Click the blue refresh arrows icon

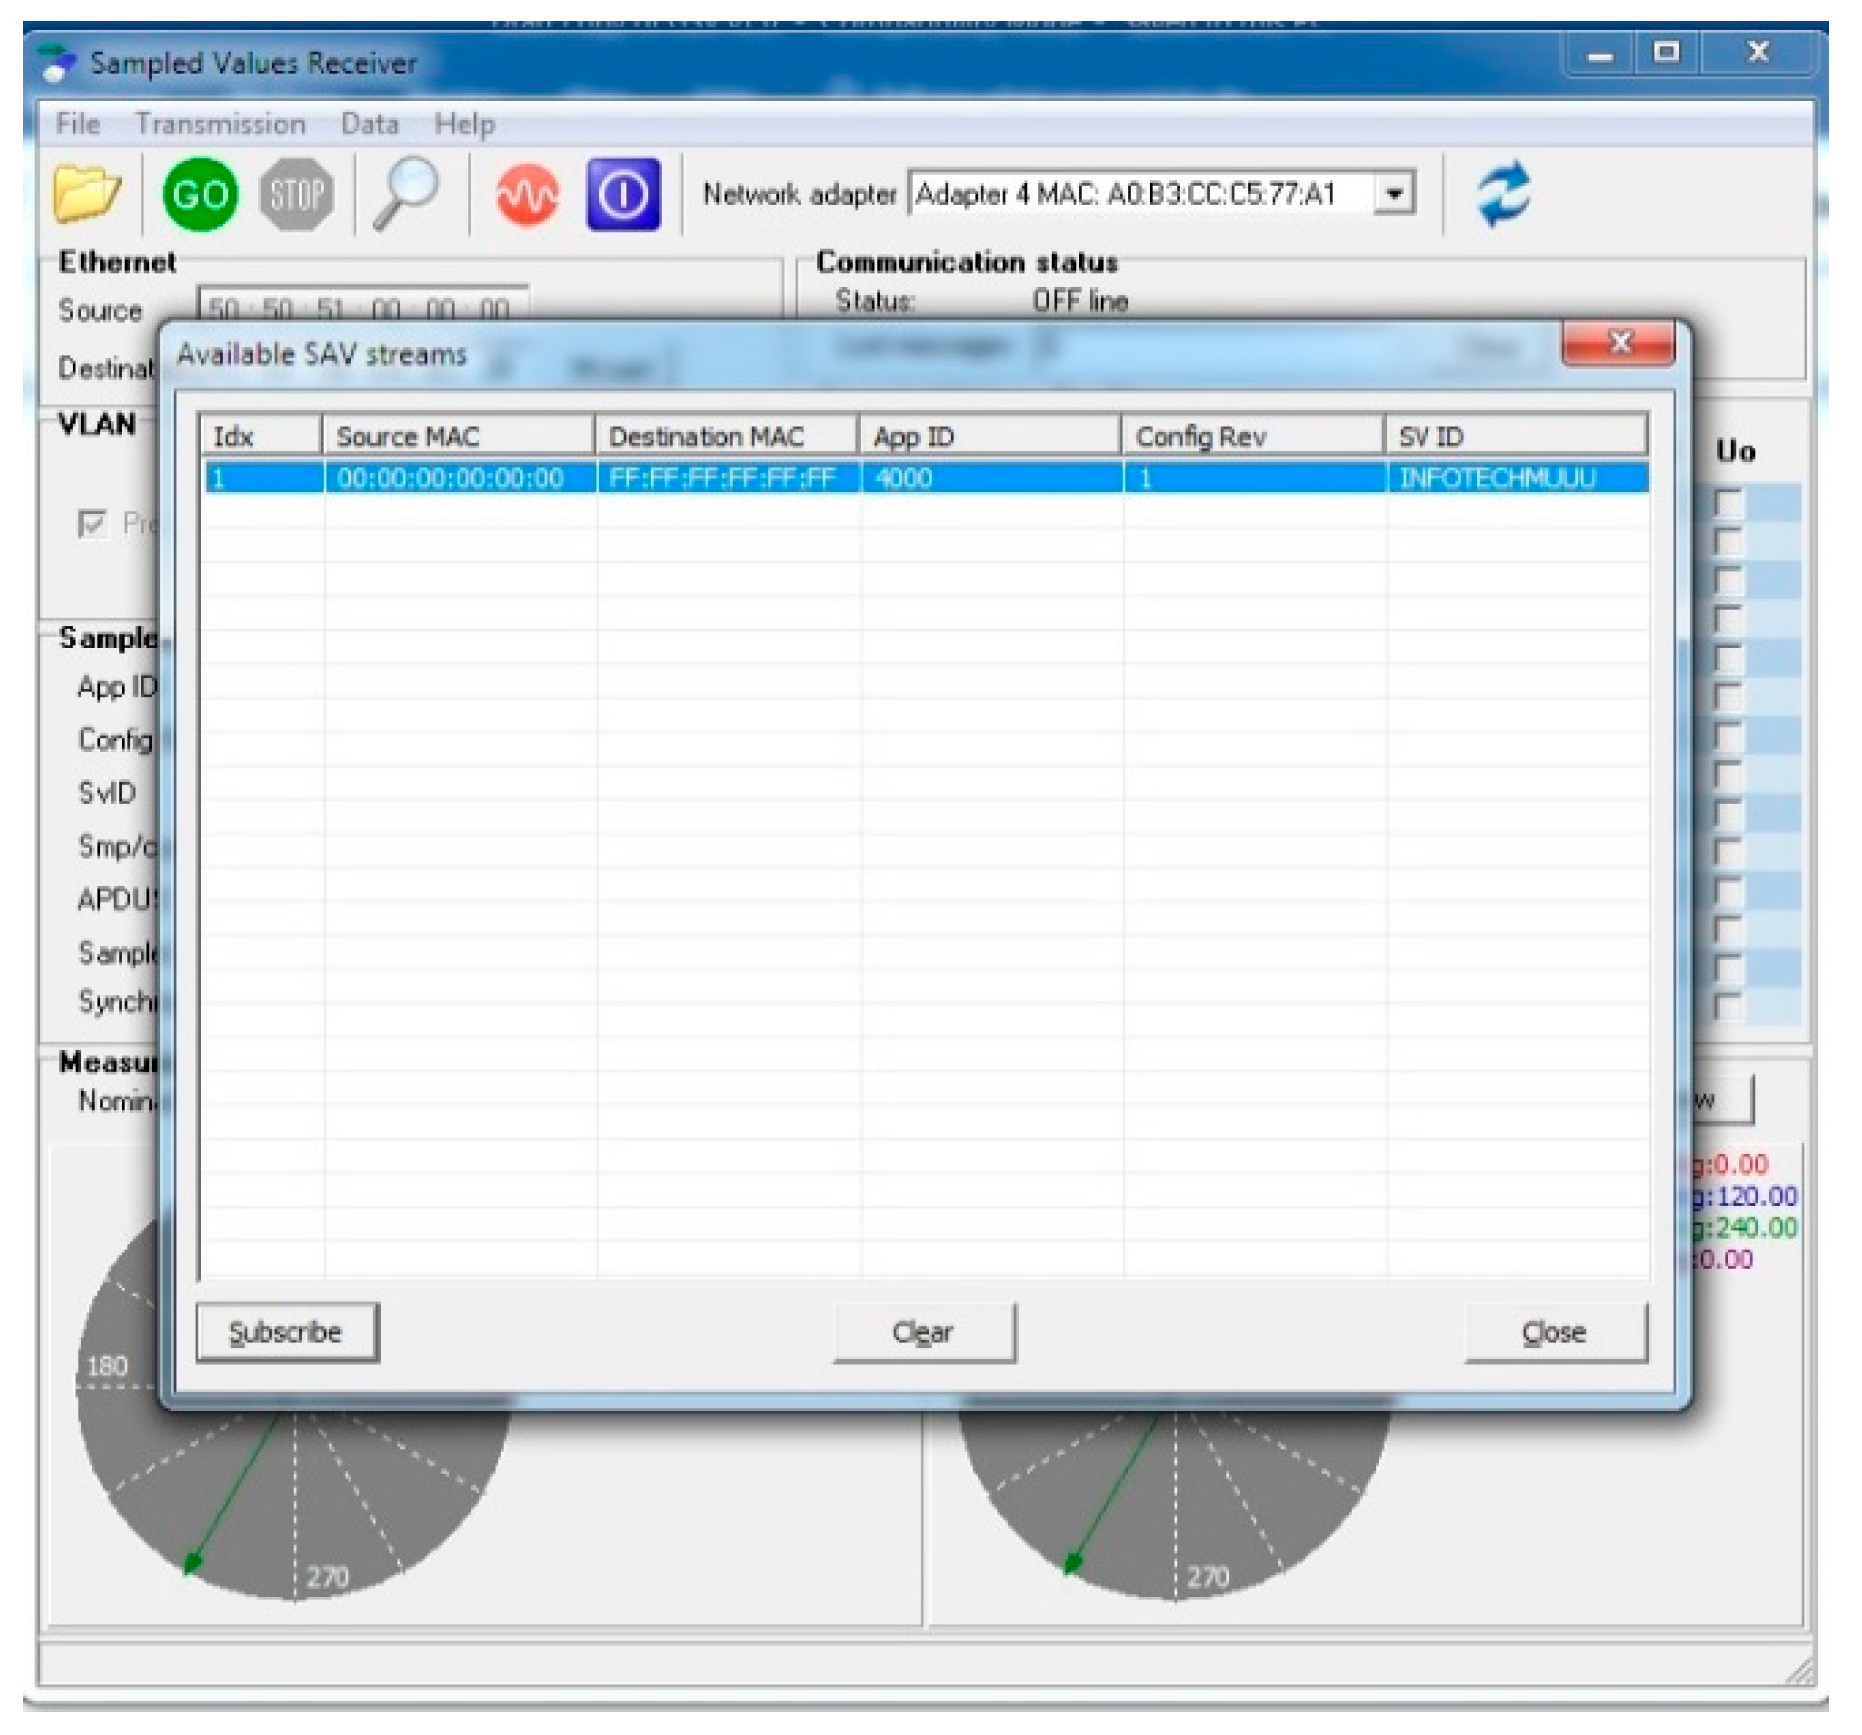(1503, 194)
